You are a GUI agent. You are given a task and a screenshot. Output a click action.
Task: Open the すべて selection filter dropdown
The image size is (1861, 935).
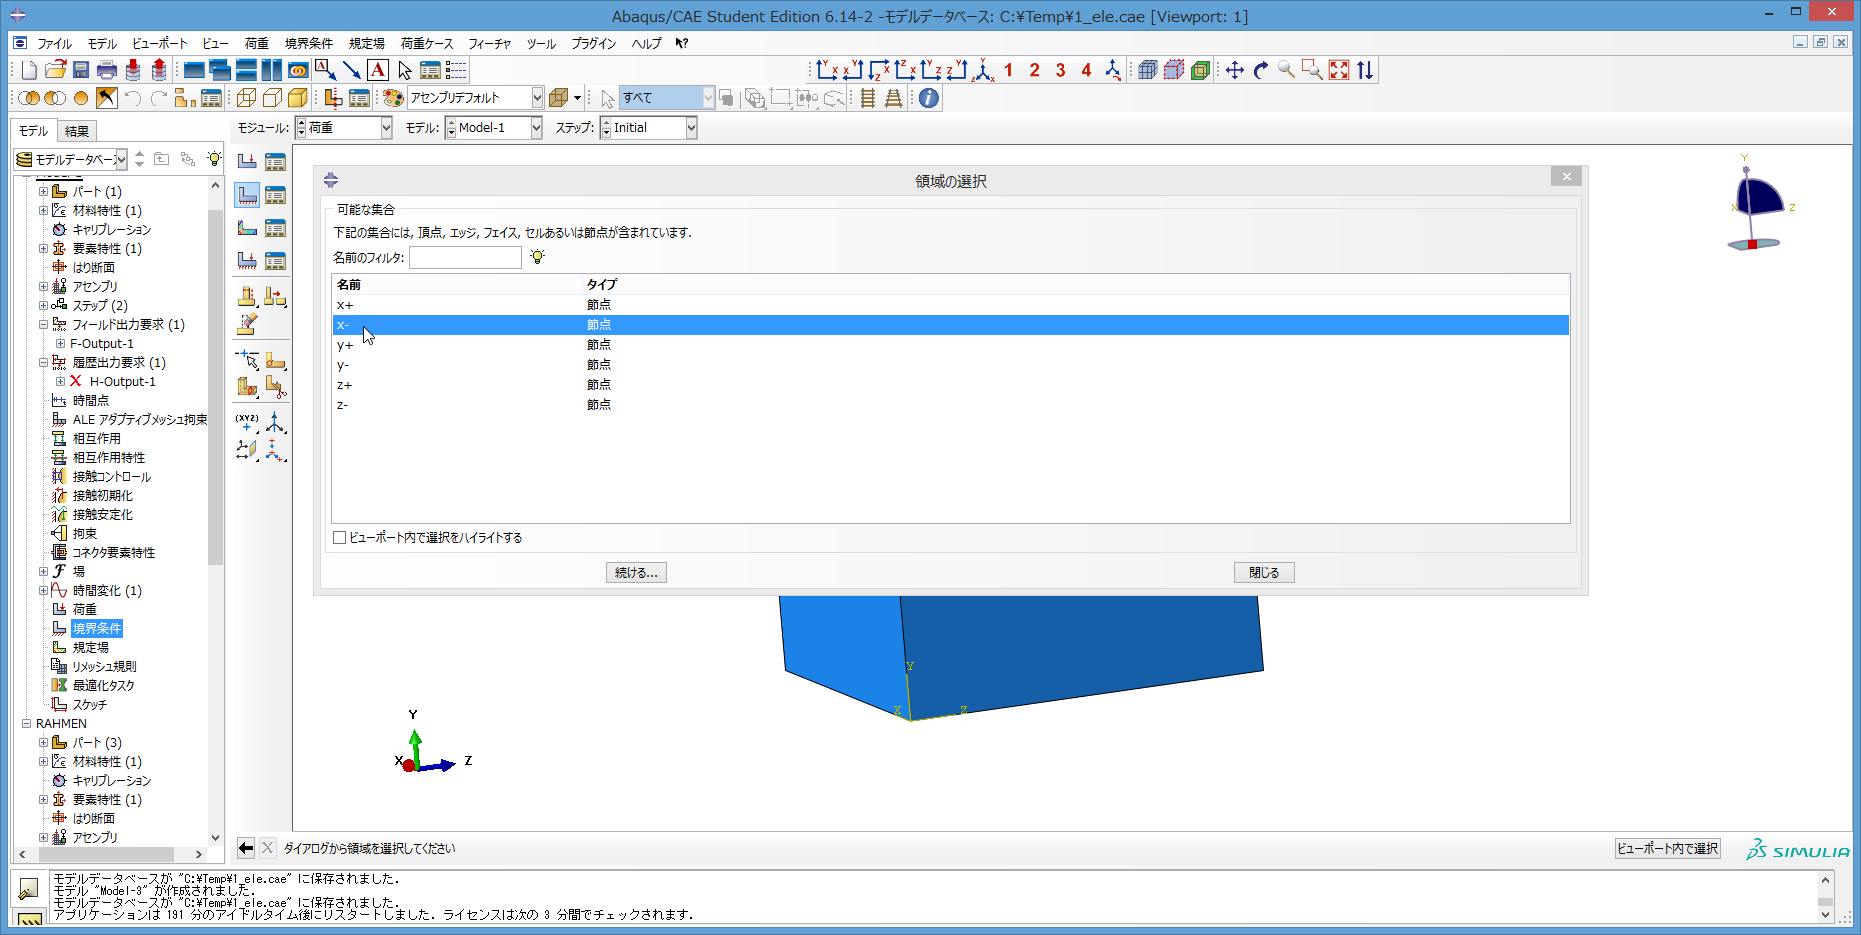pos(667,98)
